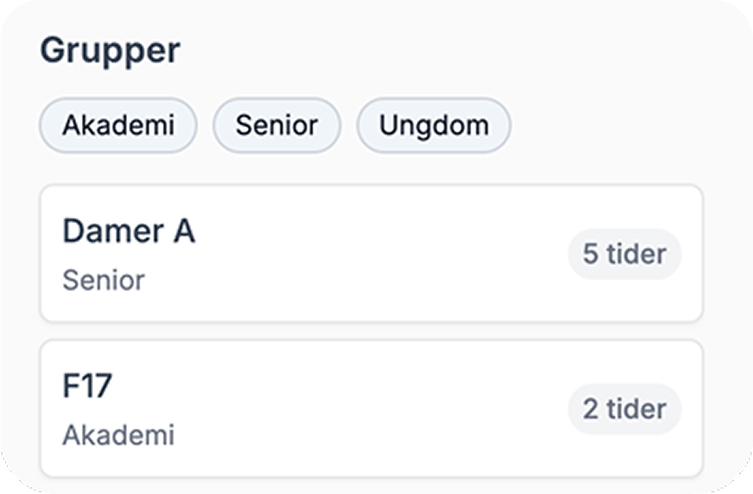Click the "2 tider" badge
The width and height of the screenshot is (753, 494).
624,409
